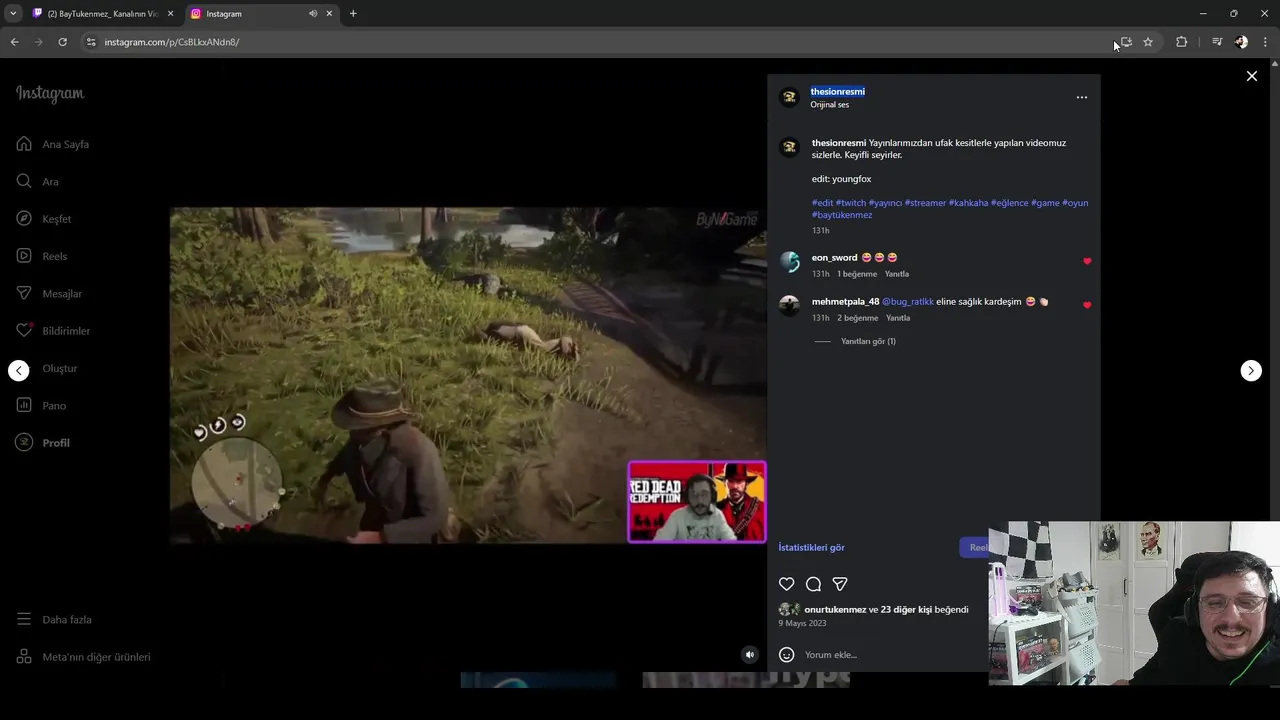Switch to the BayTukenmez Twitch tab
The image size is (1280, 720).
pos(102,14)
